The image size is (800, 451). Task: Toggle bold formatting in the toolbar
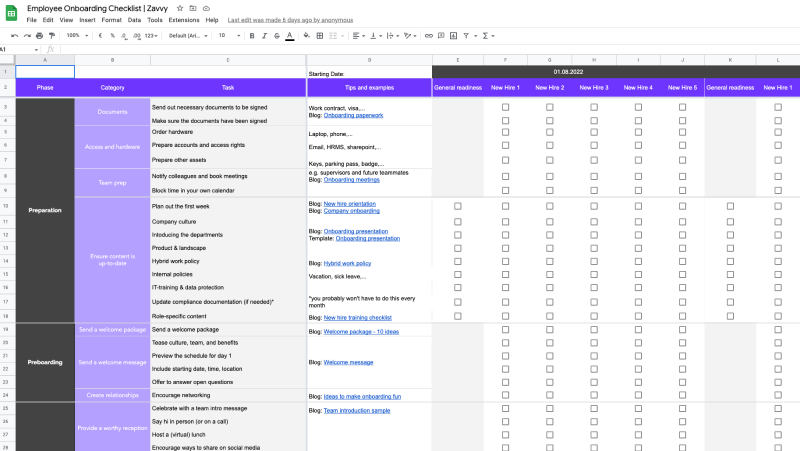tap(251, 35)
